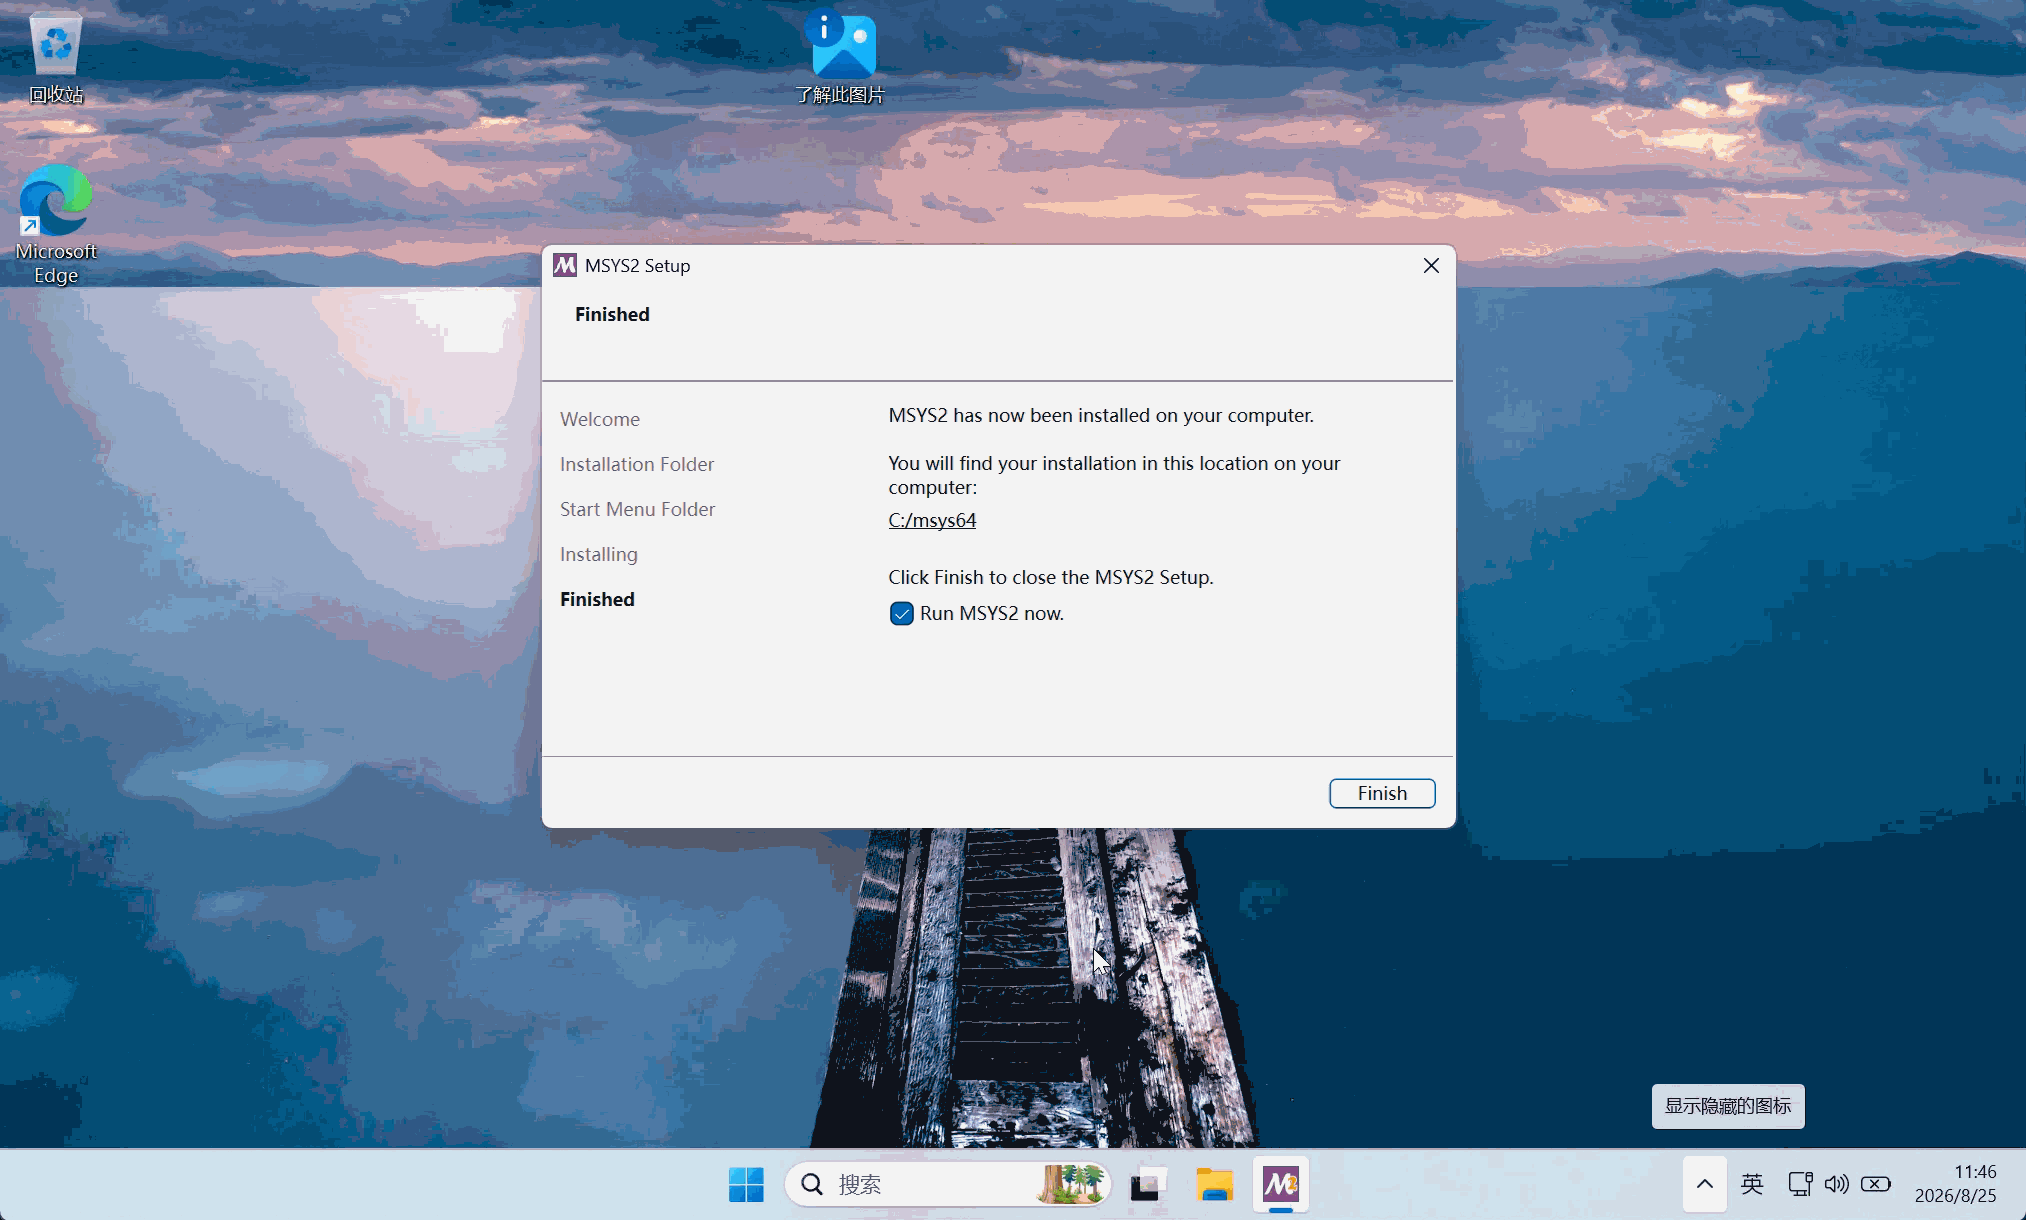Screen dimensions: 2026x1220
Task: Open Task View from the taskbar
Action: tap(1149, 1185)
